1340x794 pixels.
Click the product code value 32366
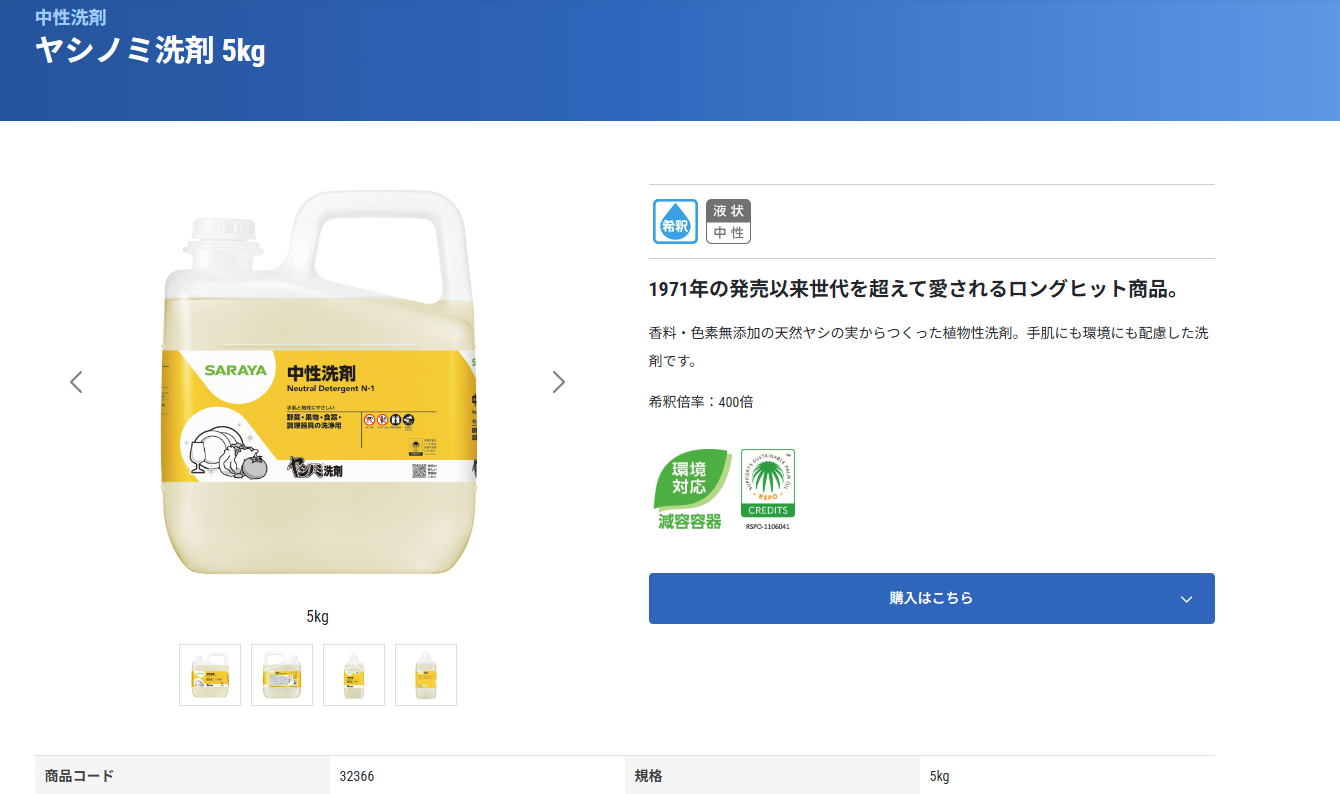357,776
